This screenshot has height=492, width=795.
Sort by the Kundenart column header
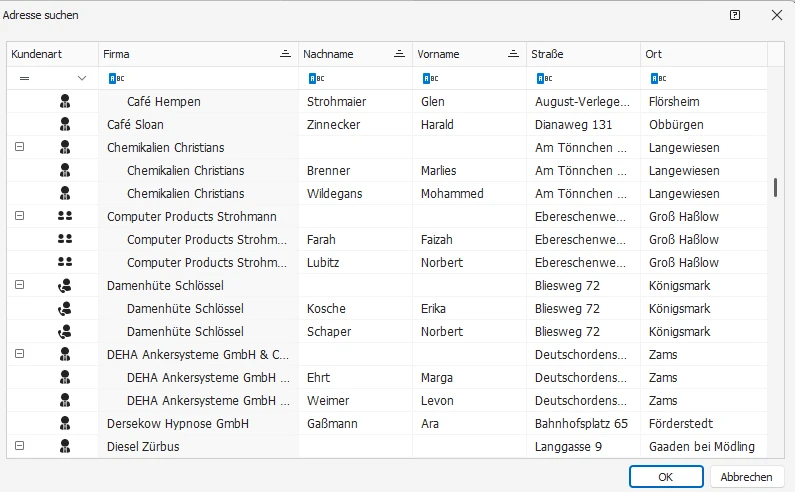pyautogui.click(x=53, y=54)
